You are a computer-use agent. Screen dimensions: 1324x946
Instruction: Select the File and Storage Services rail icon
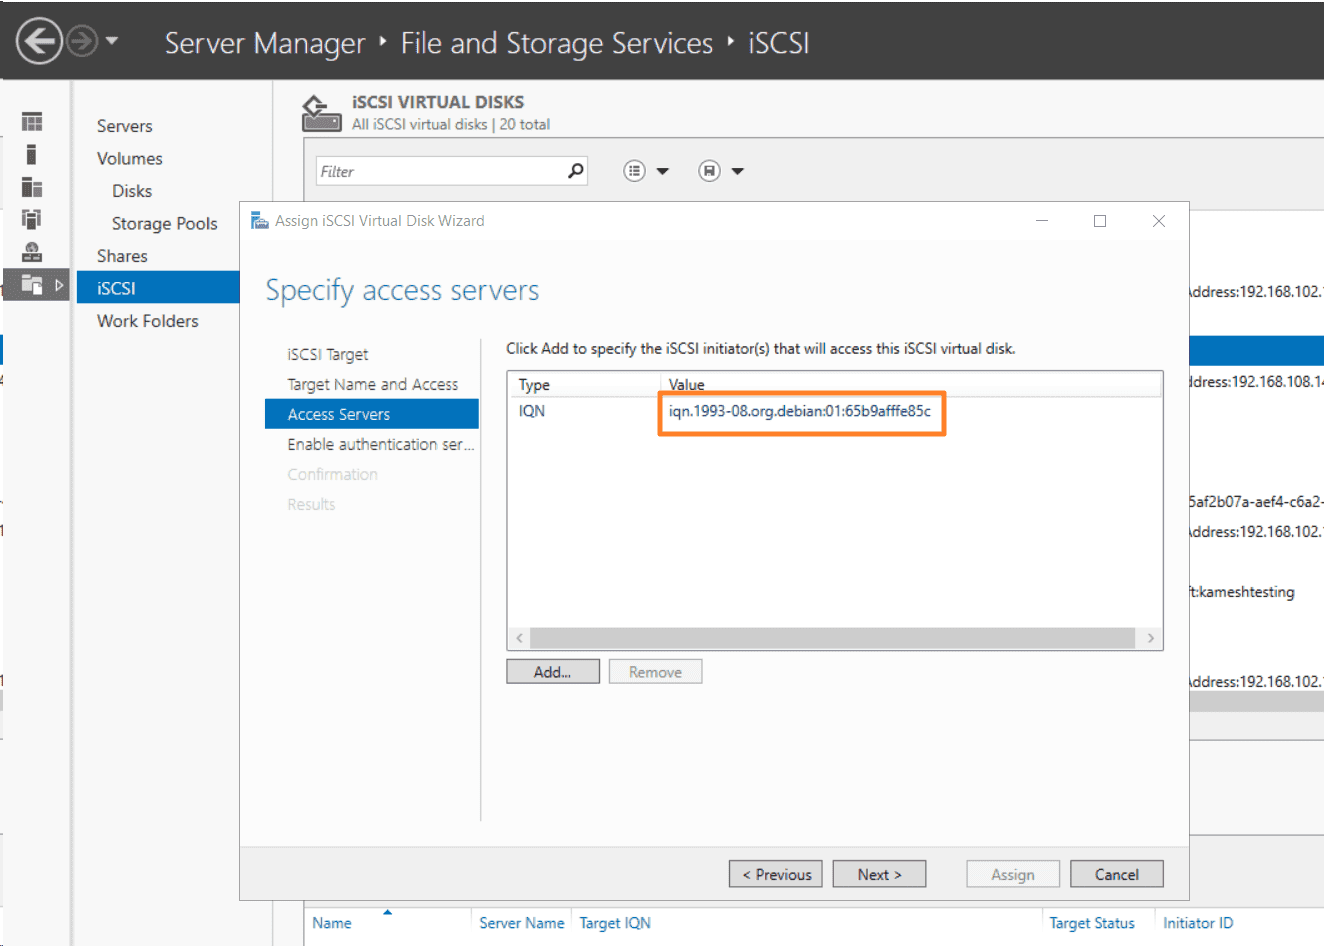32,285
